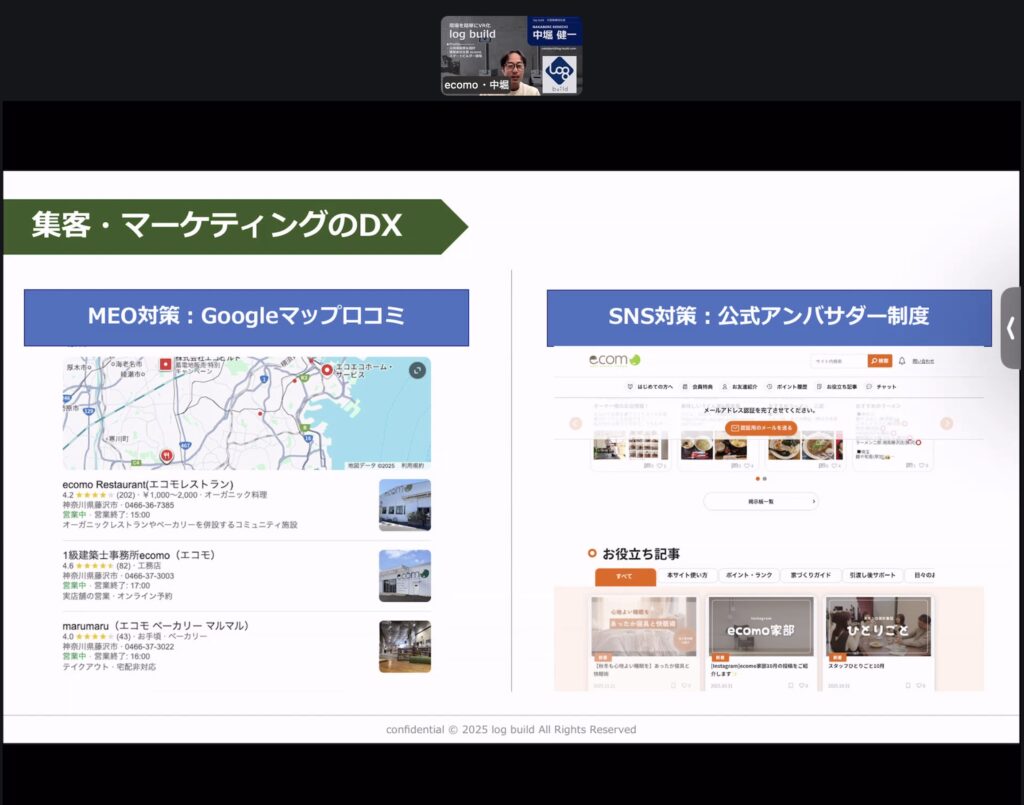
Task: Click the ecomo logo in the site header
Action: (x=614, y=360)
